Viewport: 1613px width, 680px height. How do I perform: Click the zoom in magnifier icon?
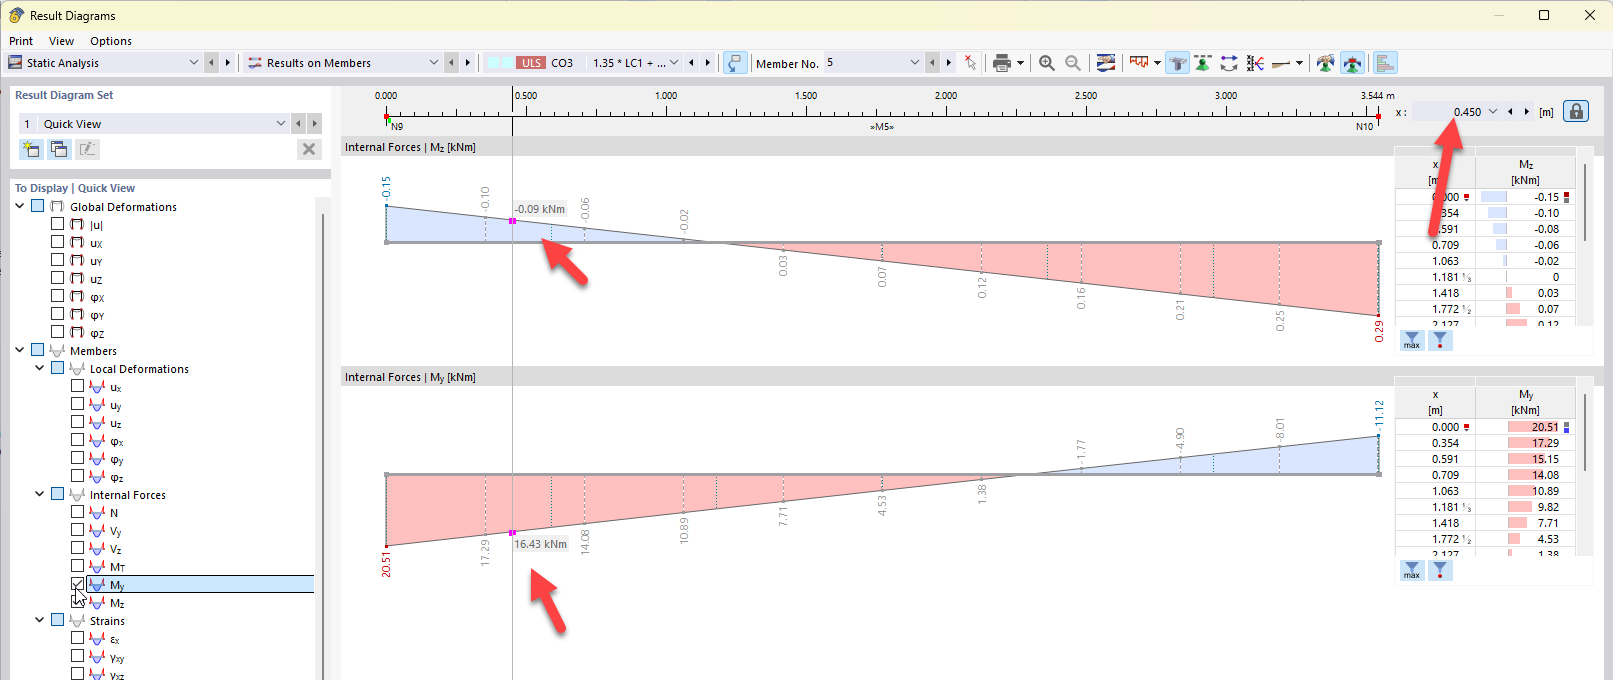click(1046, 63)
